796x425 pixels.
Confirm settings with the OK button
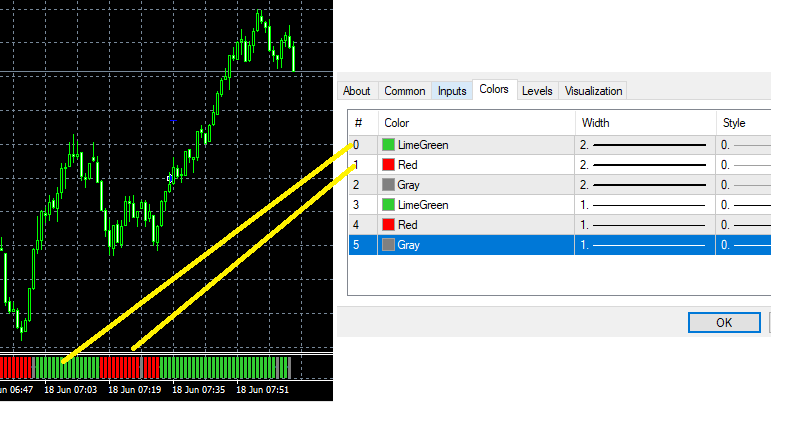click(x=724, y=322)
